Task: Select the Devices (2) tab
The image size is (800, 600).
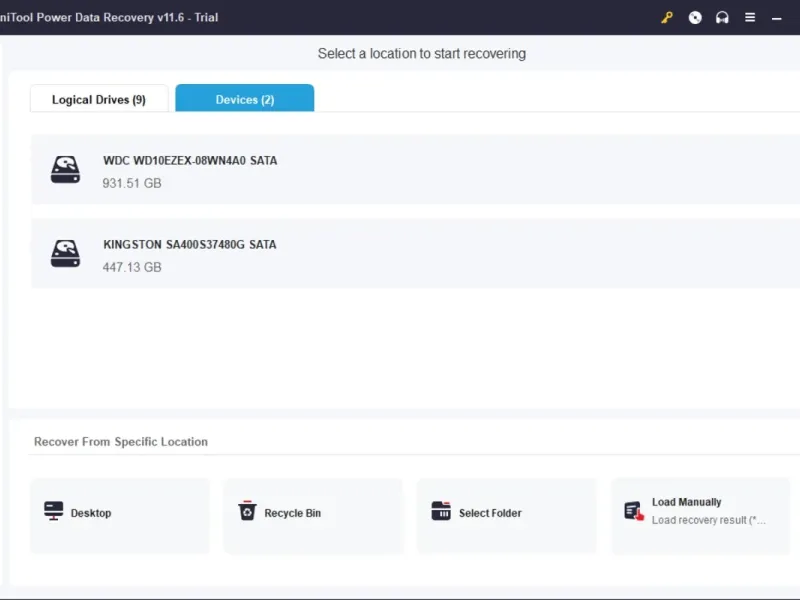Action: [245, 98]
